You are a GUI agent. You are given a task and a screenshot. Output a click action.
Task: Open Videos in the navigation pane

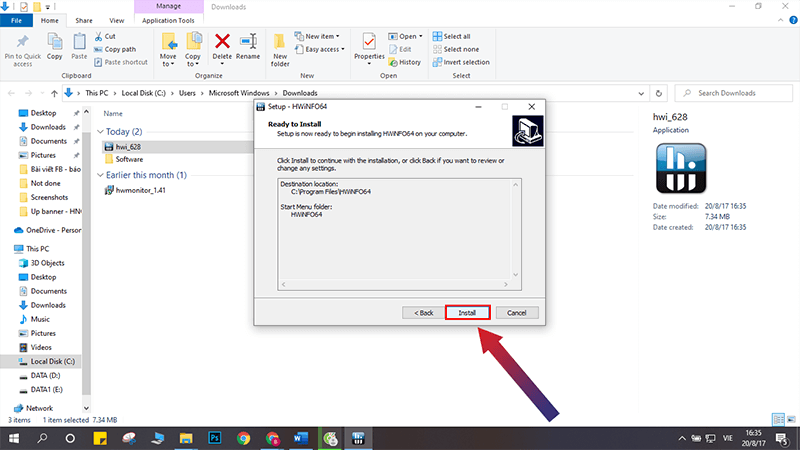(x=35, y=347)
